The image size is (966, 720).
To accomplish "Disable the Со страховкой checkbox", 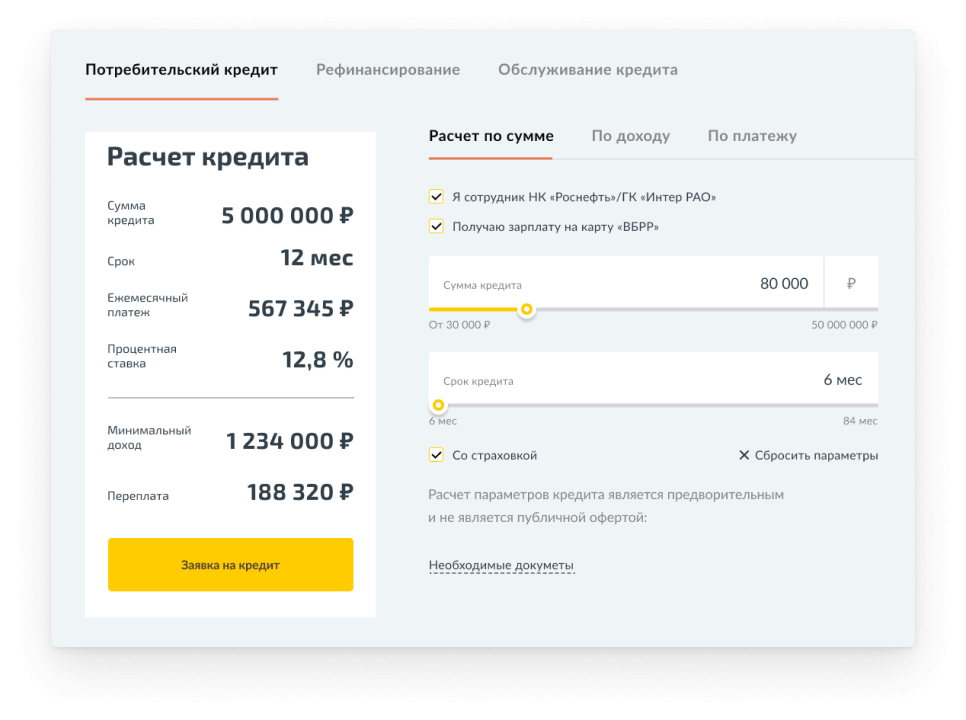I will tap(436, 455).
